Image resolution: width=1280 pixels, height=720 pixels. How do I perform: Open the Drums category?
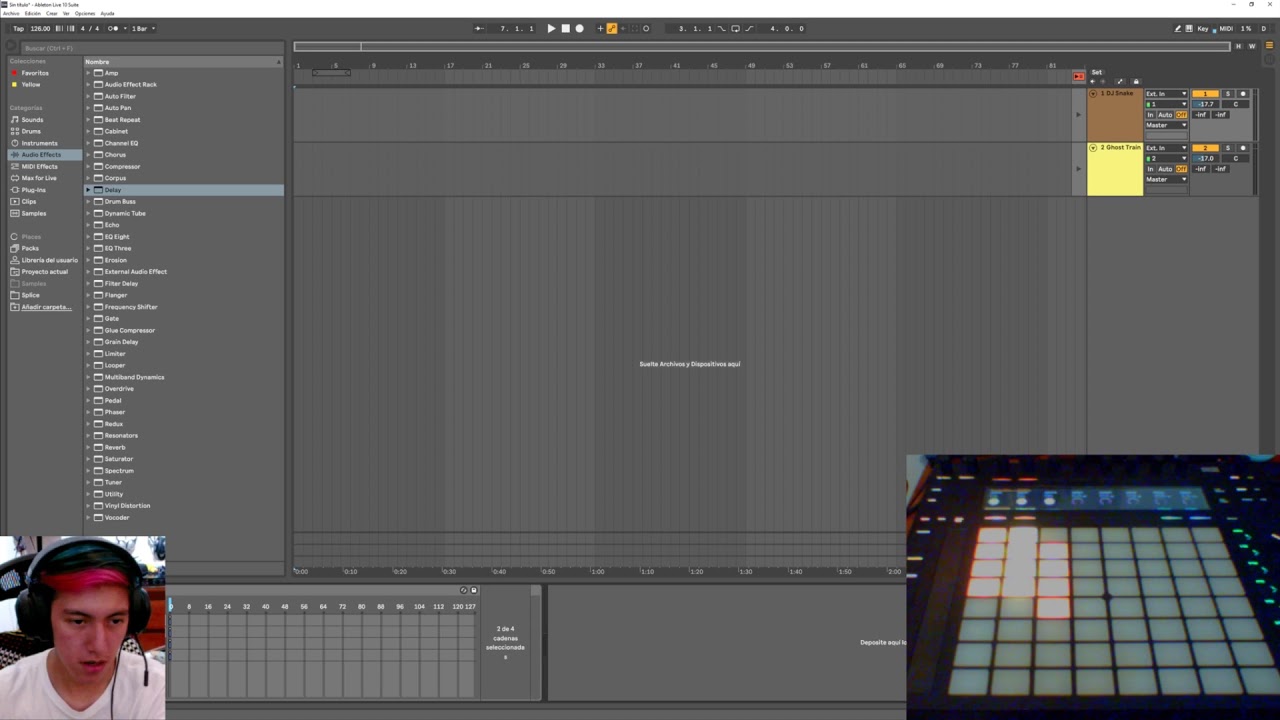point(31,131)
